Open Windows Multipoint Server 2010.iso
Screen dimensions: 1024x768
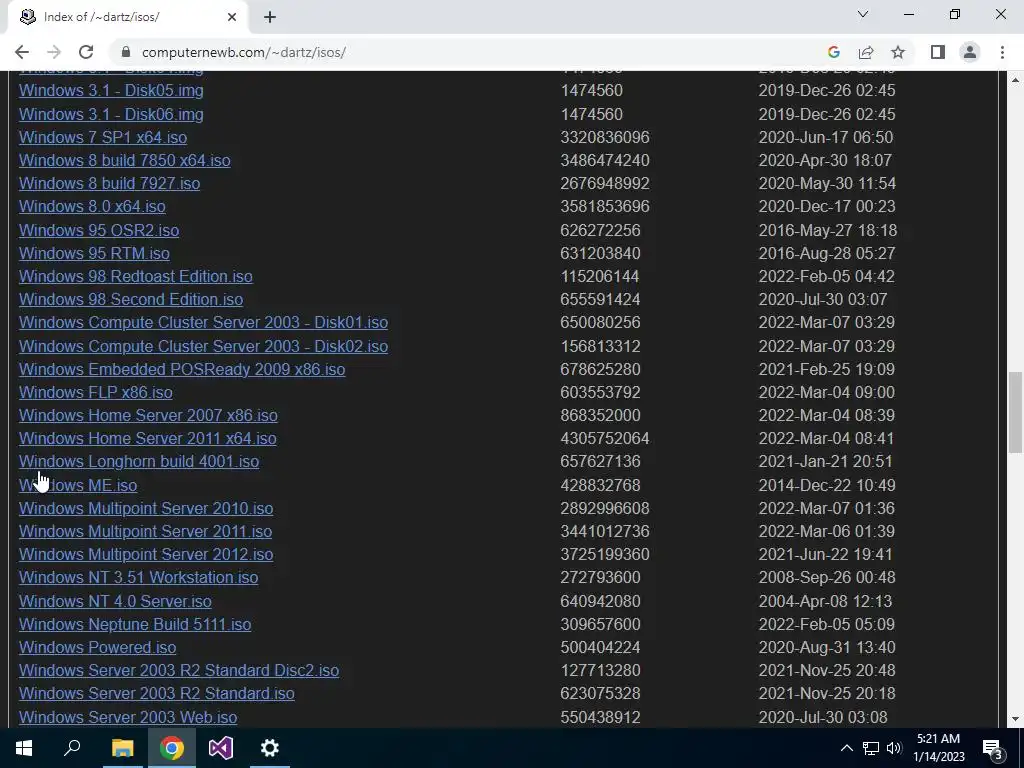(x=146, y=508)
